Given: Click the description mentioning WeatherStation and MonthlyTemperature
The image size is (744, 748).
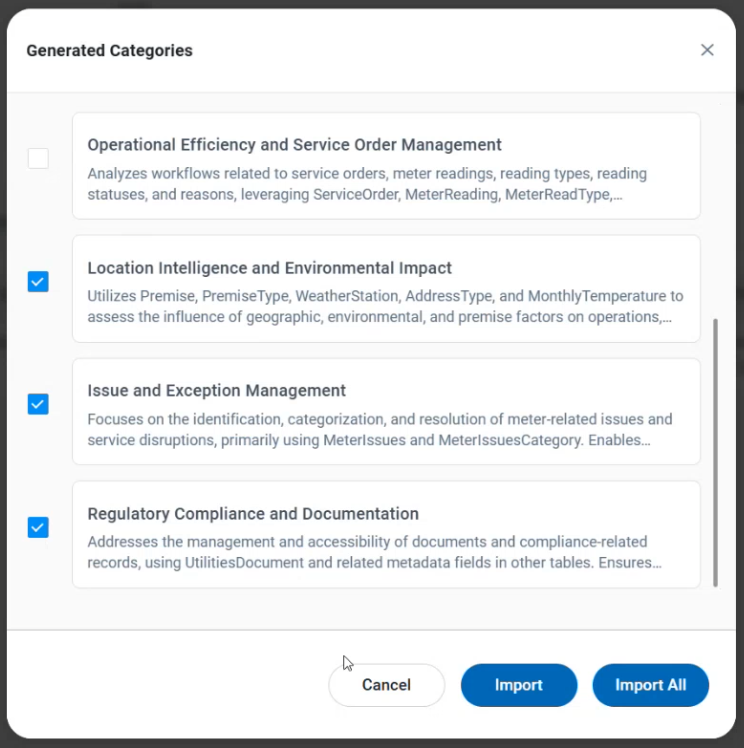Looking at the screenshot, I should (x=385, y=307).
